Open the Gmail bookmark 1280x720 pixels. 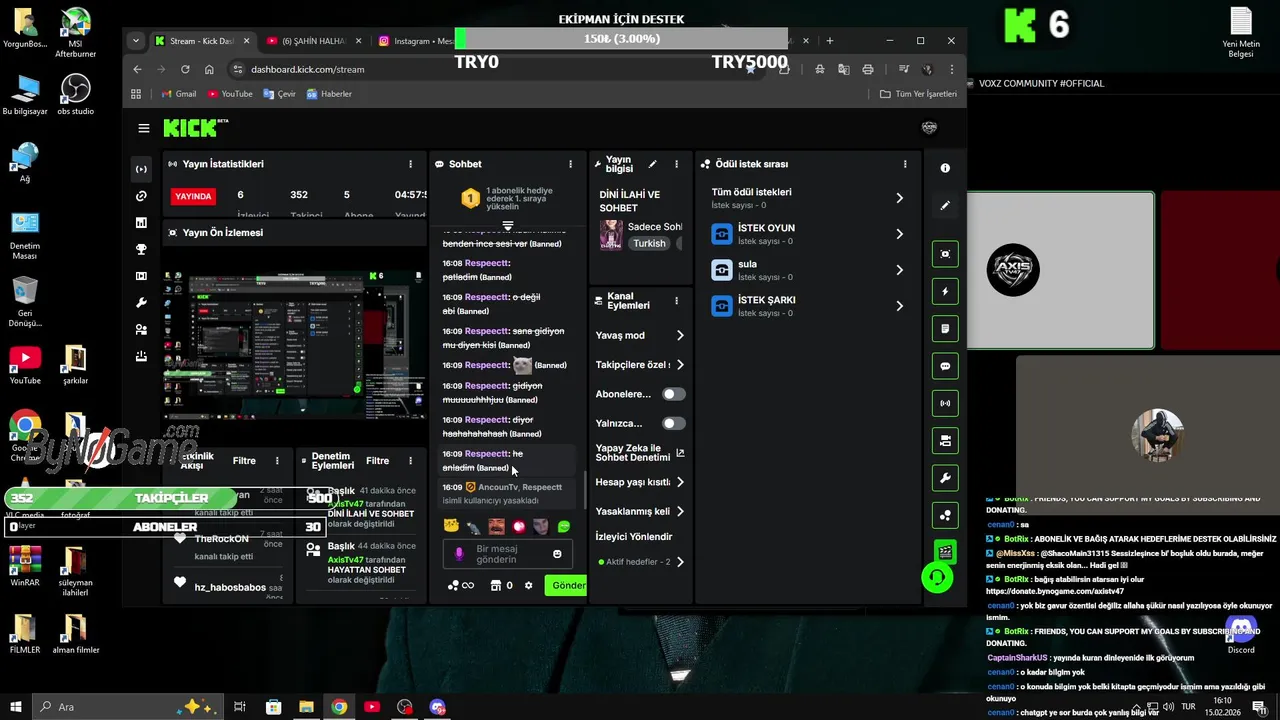point(178,94)
